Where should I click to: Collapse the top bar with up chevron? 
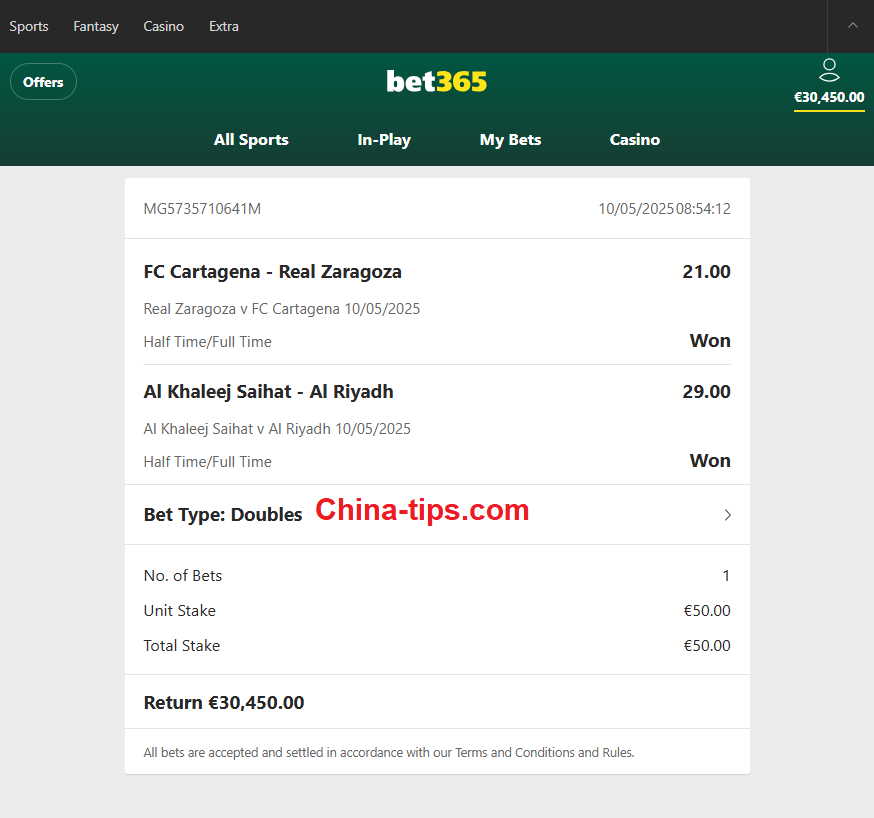852,26
